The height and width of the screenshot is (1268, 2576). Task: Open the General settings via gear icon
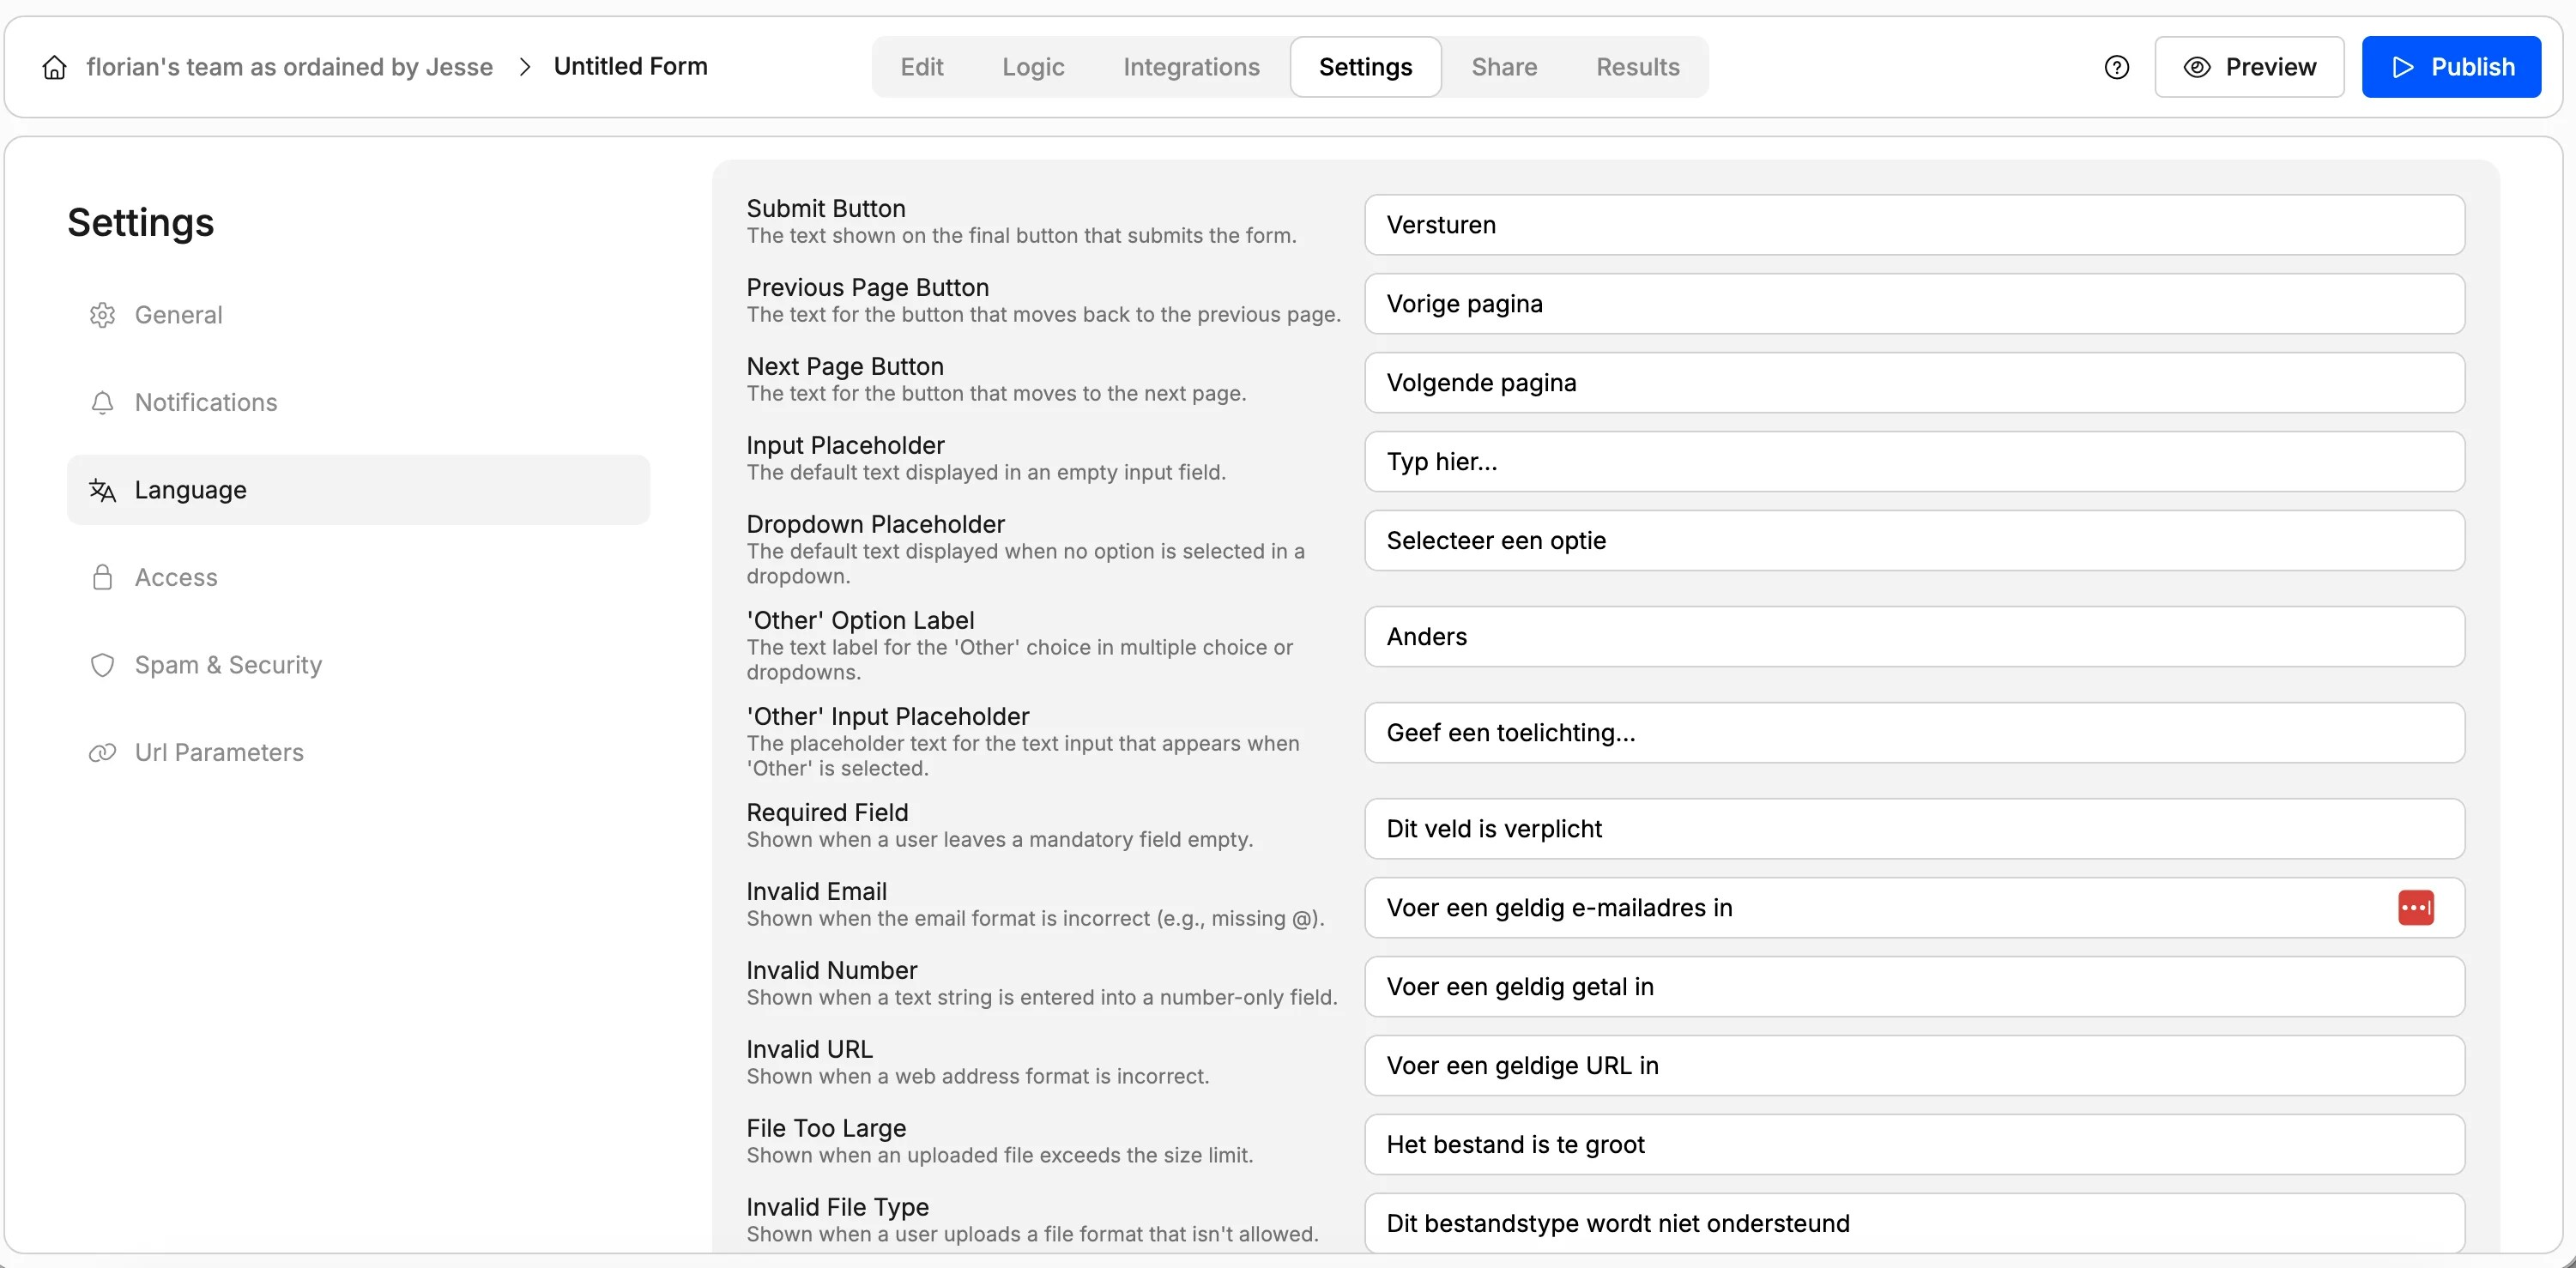(x=103, y=314)
